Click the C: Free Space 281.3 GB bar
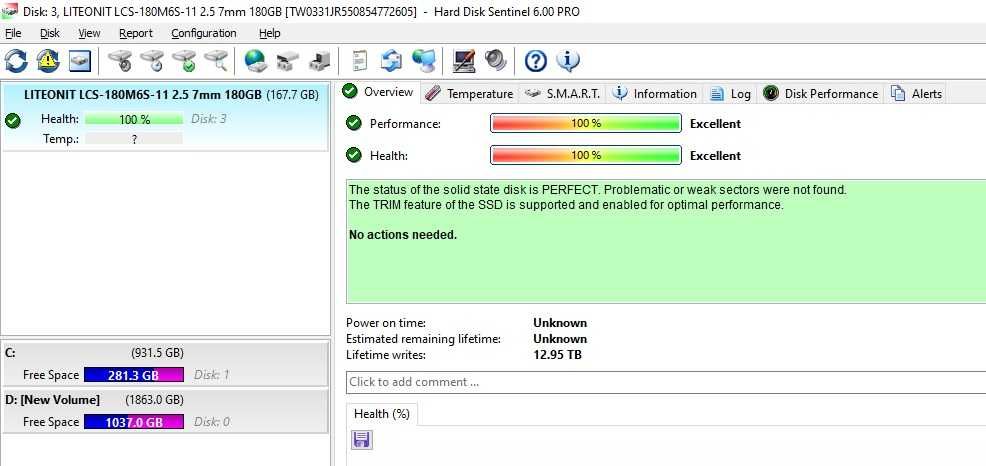This screenshot has width=986, height=466. [134, 375]
